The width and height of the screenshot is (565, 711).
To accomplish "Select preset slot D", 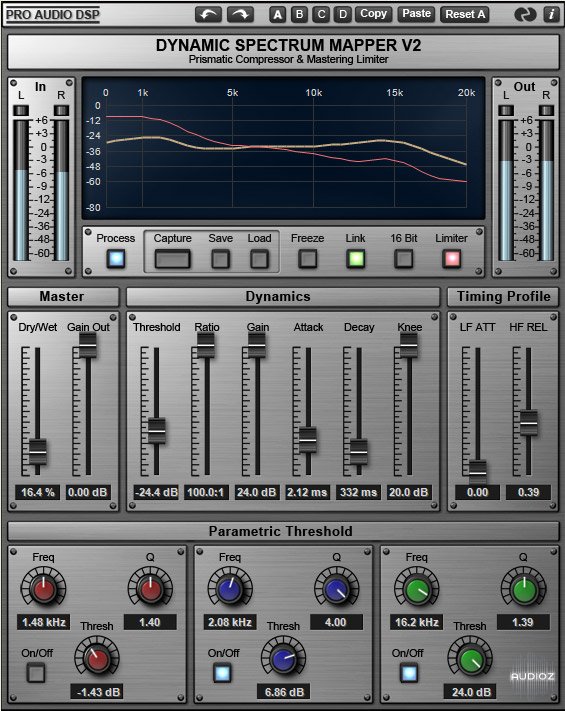I will [x=343, y=15].
